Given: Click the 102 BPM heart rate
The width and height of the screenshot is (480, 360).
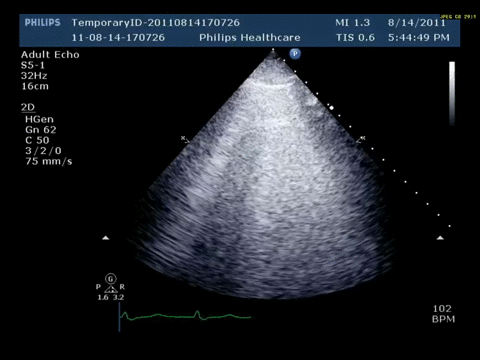Looking at the screenshot, I should click(443, 314).
